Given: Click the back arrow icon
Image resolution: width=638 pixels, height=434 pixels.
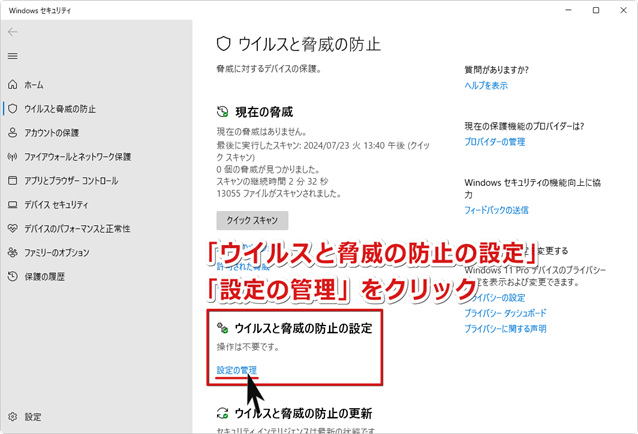Looking at the screenshot, I should click(x=13, y=32).
